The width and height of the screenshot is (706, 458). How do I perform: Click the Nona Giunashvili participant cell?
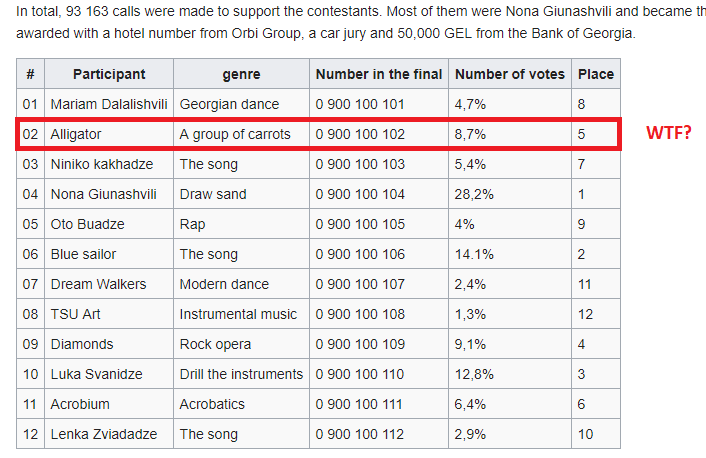coord(109,194)
